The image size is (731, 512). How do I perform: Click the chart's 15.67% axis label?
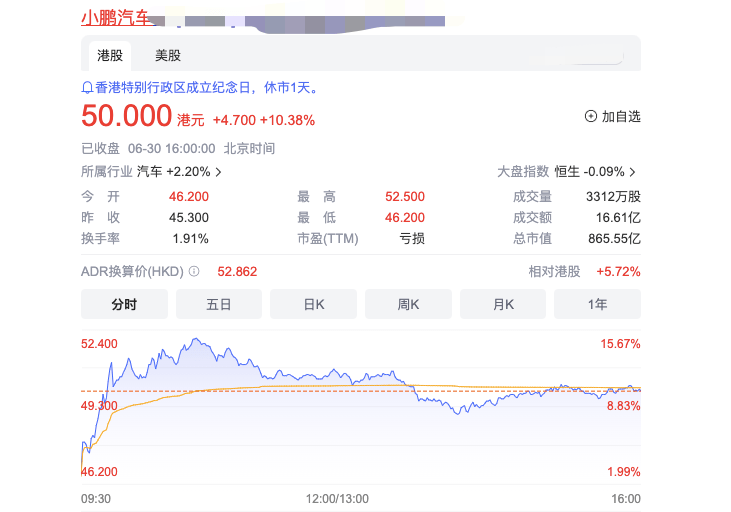(621, 344)
